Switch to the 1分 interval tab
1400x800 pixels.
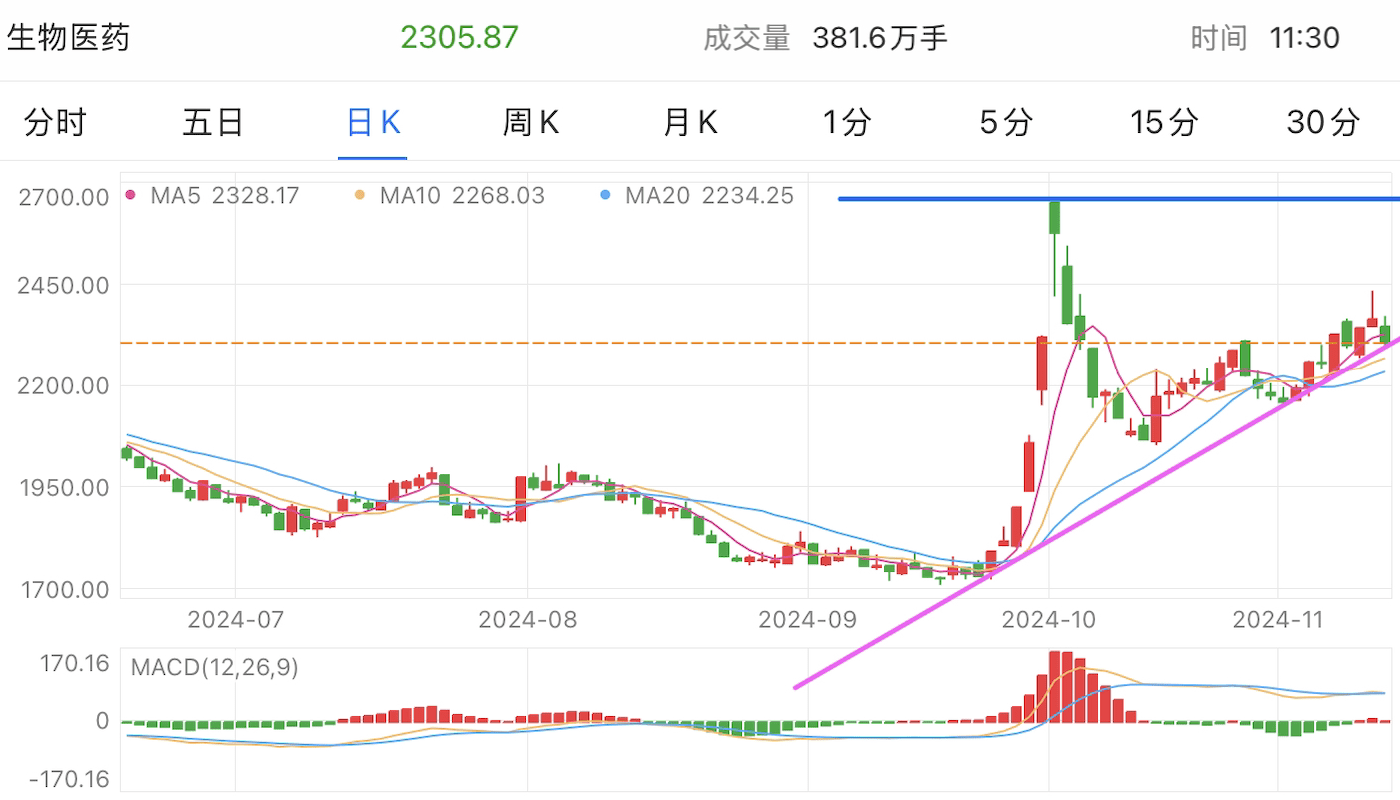pos(847,123)
